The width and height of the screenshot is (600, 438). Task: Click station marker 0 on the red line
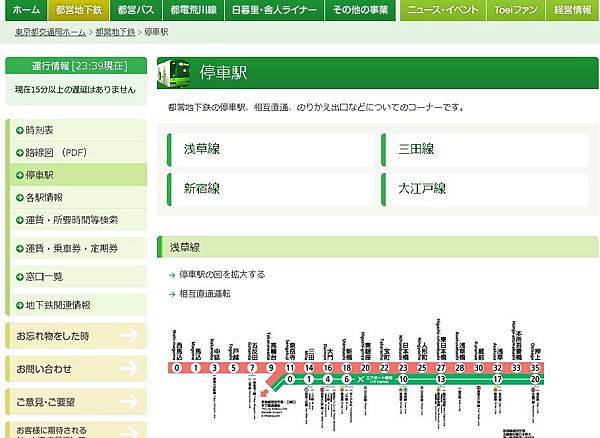pyautogui.click(x=177, y=368)
